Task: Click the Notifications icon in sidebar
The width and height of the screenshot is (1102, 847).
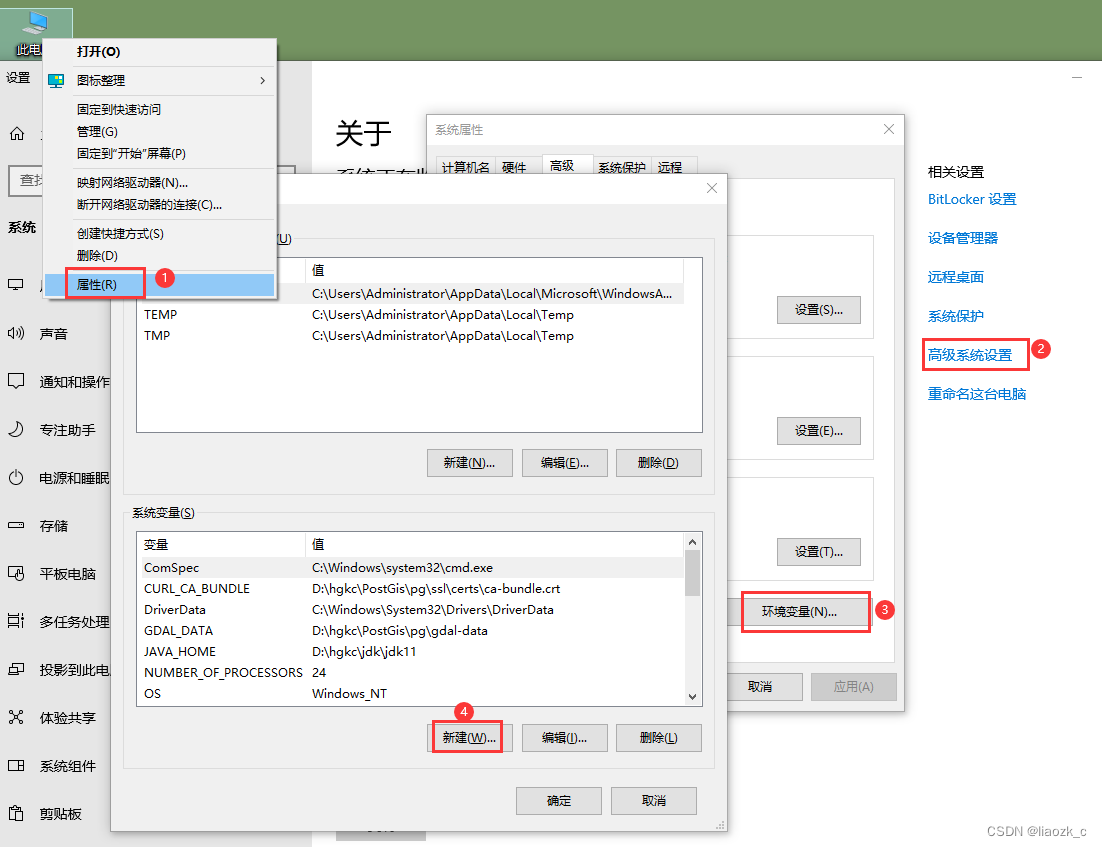Action: tap(15, 381)
